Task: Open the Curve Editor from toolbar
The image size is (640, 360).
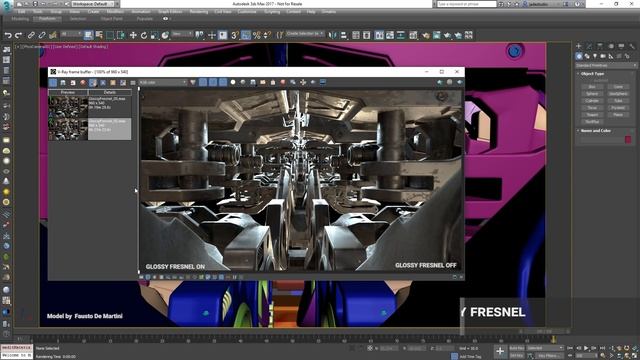Action: tap(390, 36)
